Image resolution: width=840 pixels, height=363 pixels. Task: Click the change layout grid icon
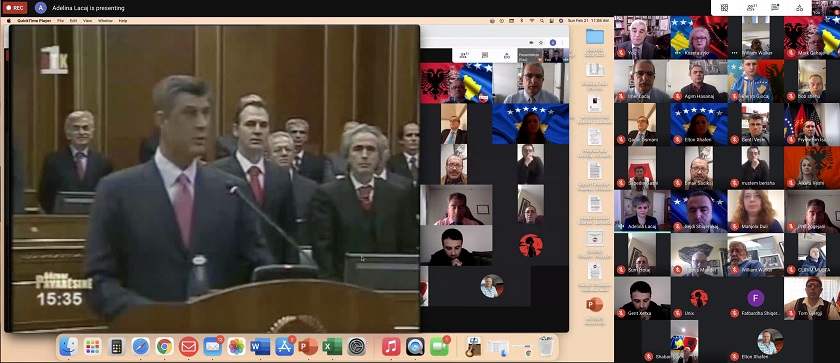(x=724, y=7)
